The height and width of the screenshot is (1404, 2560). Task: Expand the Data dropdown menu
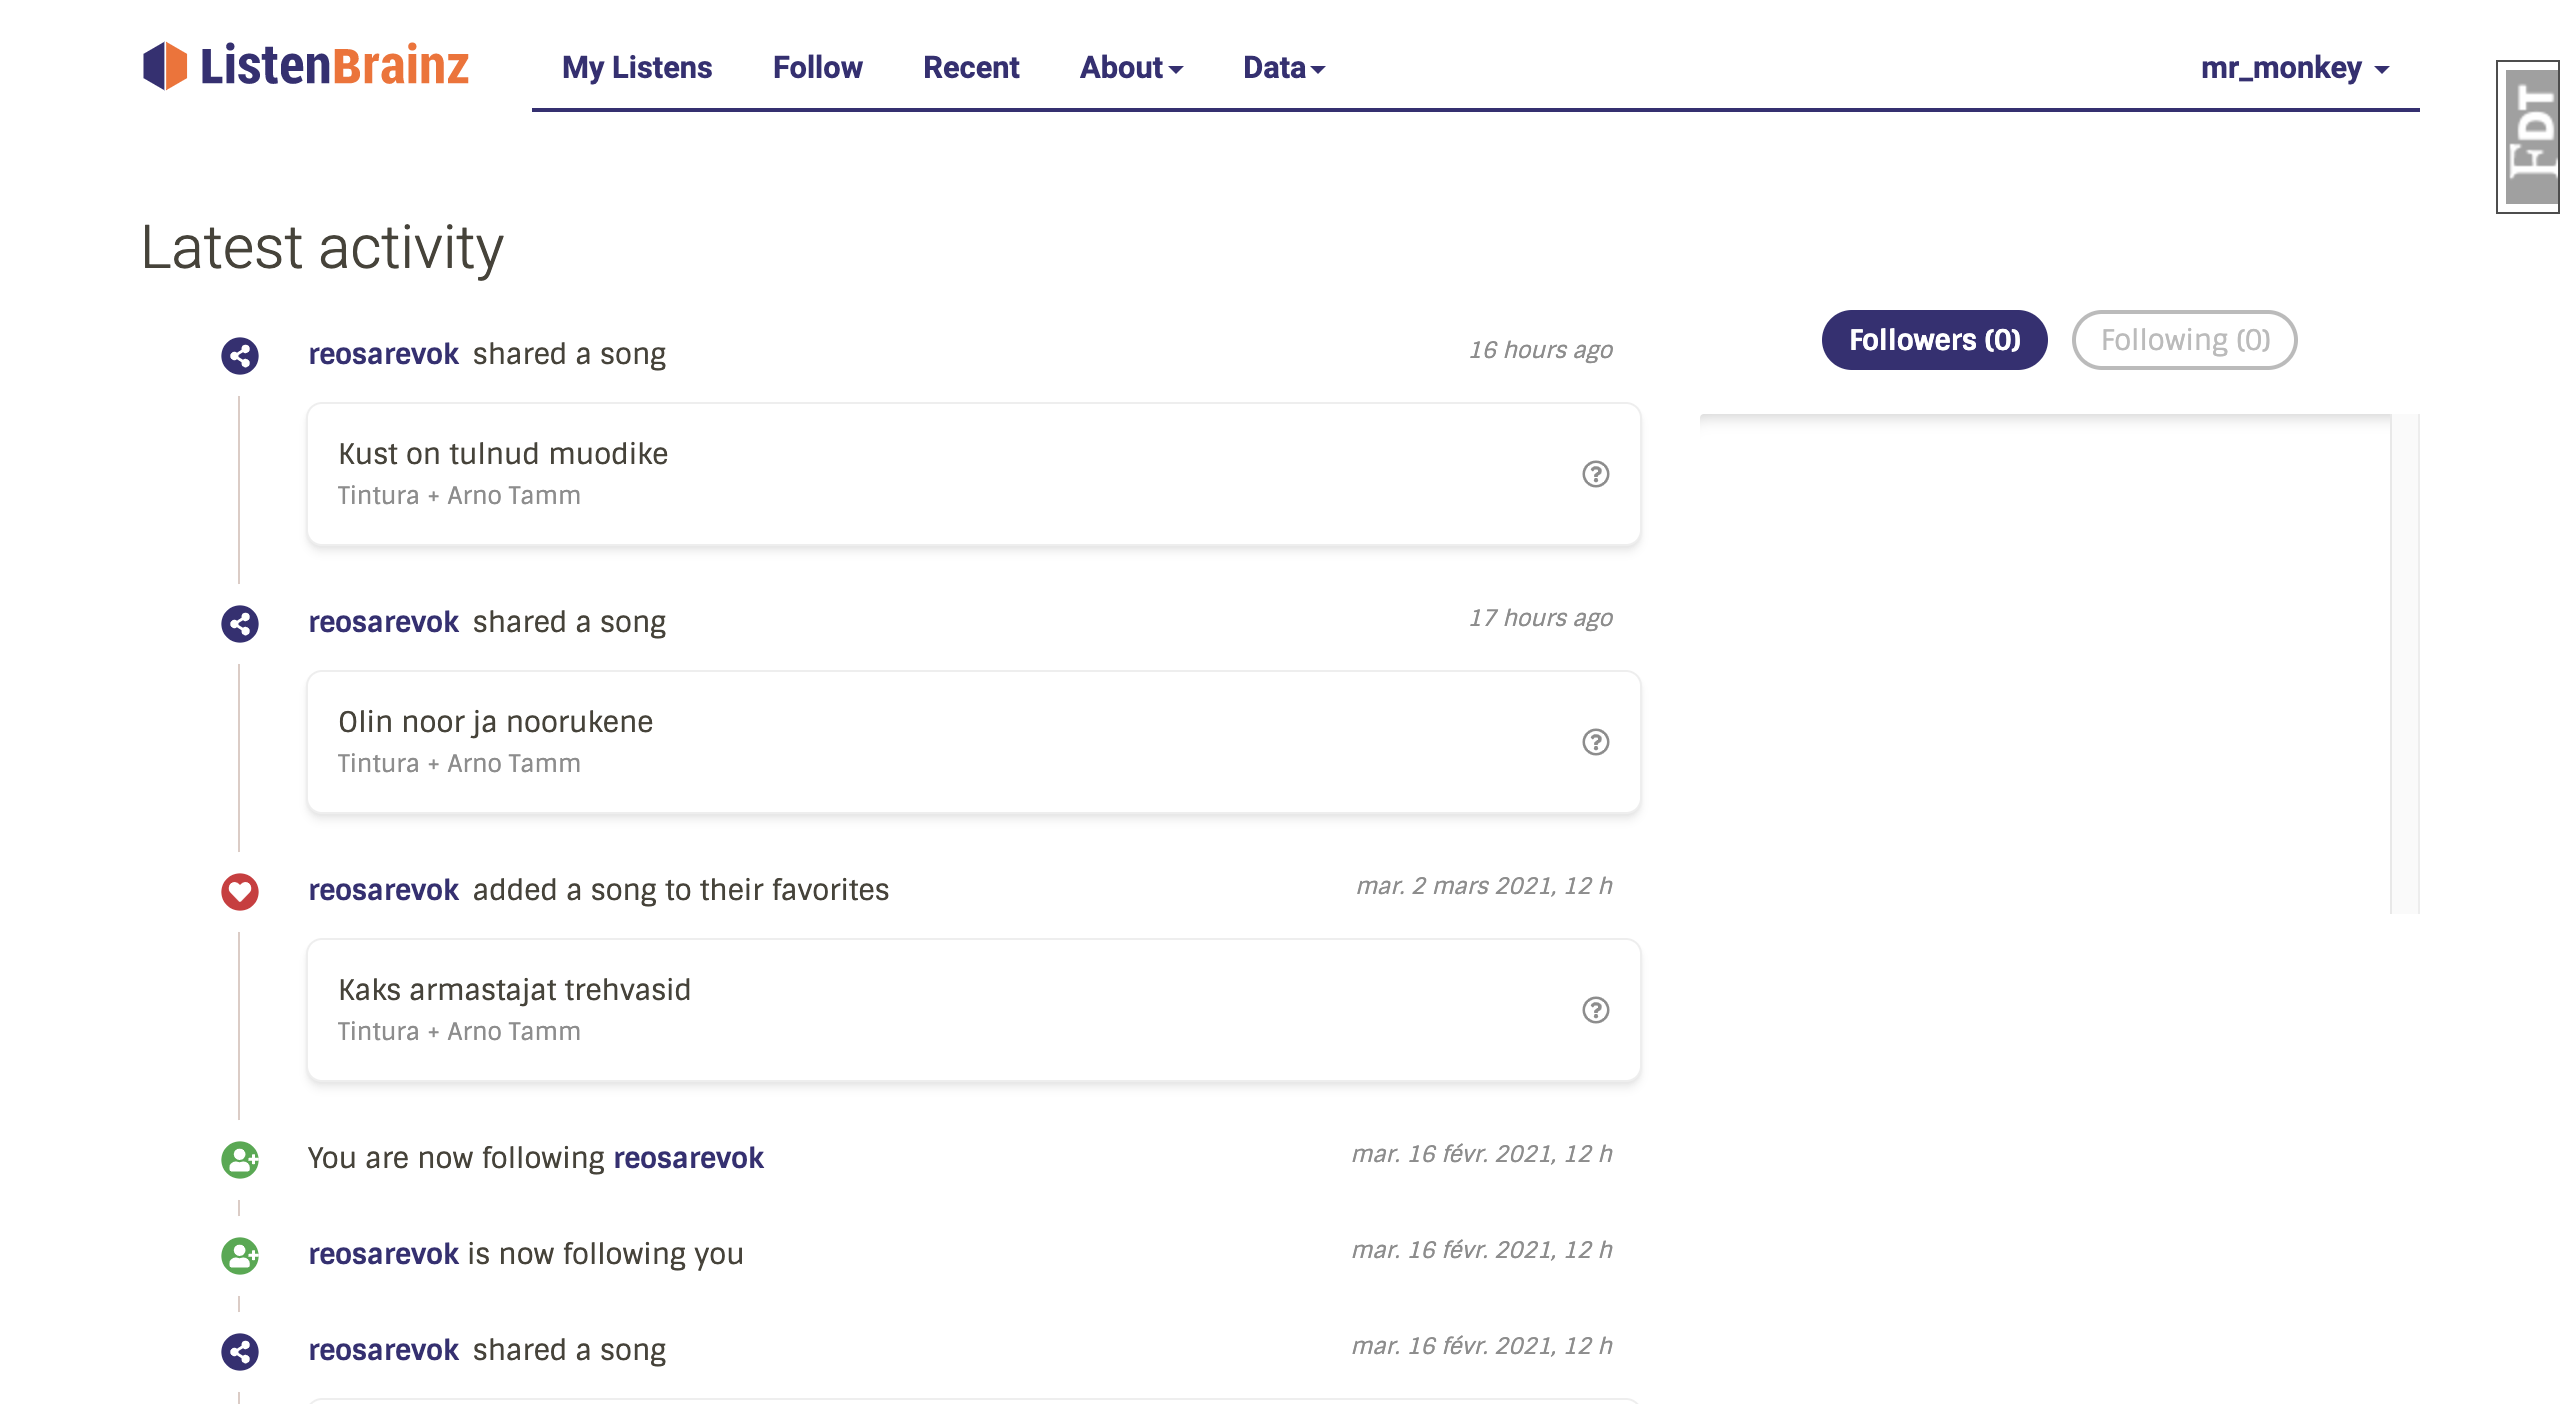[x=1283, y=68]
